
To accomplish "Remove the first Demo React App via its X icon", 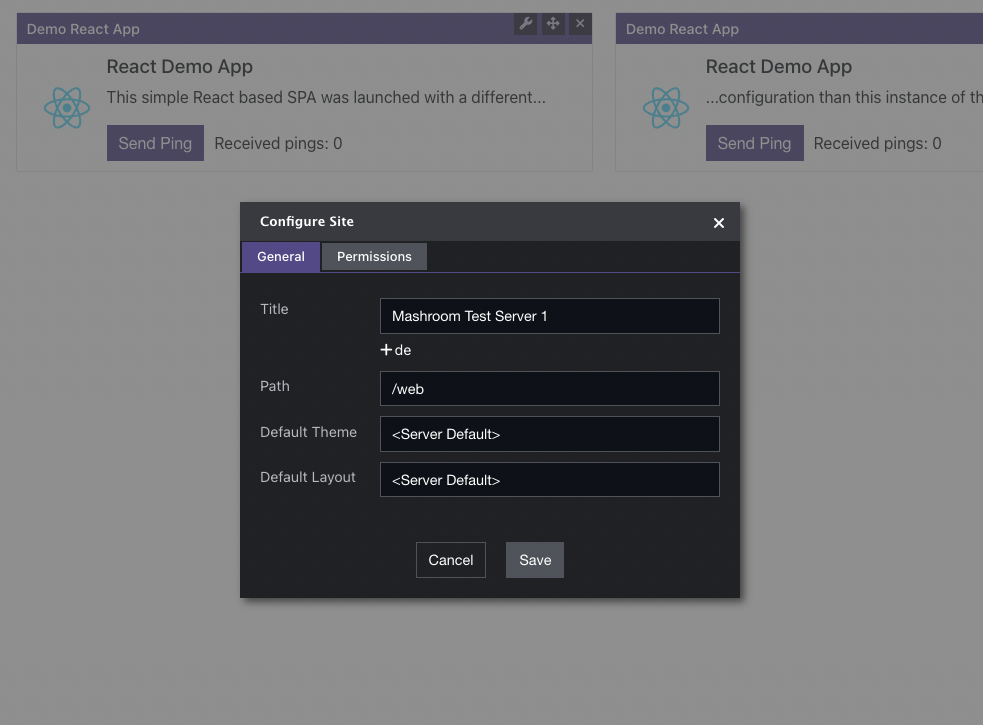I will click(x=580, y=24).
